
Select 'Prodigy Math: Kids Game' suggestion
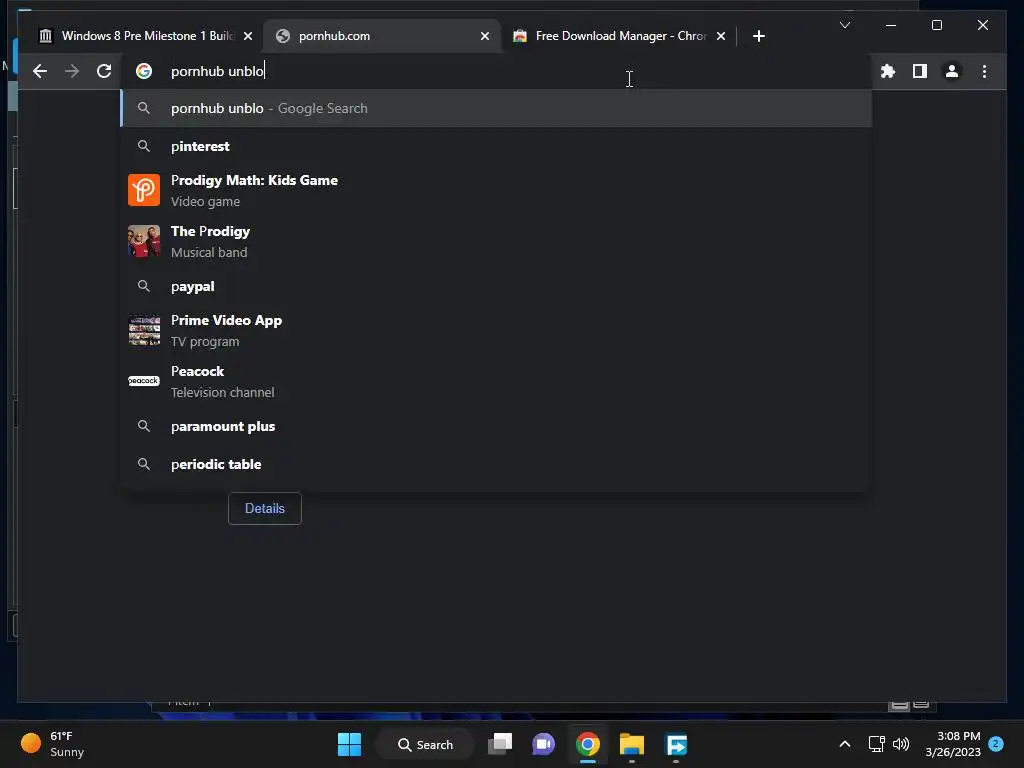[496, 190]
